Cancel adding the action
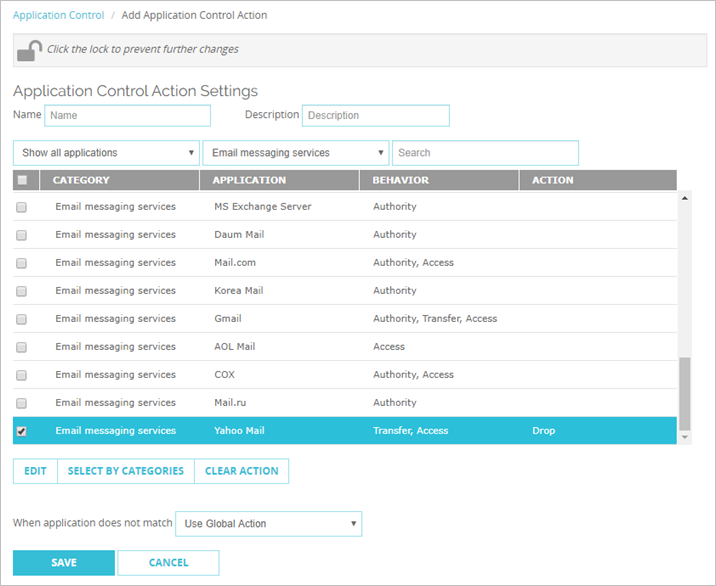The width and height of the screenshot is (716, 586). (168, 563)
